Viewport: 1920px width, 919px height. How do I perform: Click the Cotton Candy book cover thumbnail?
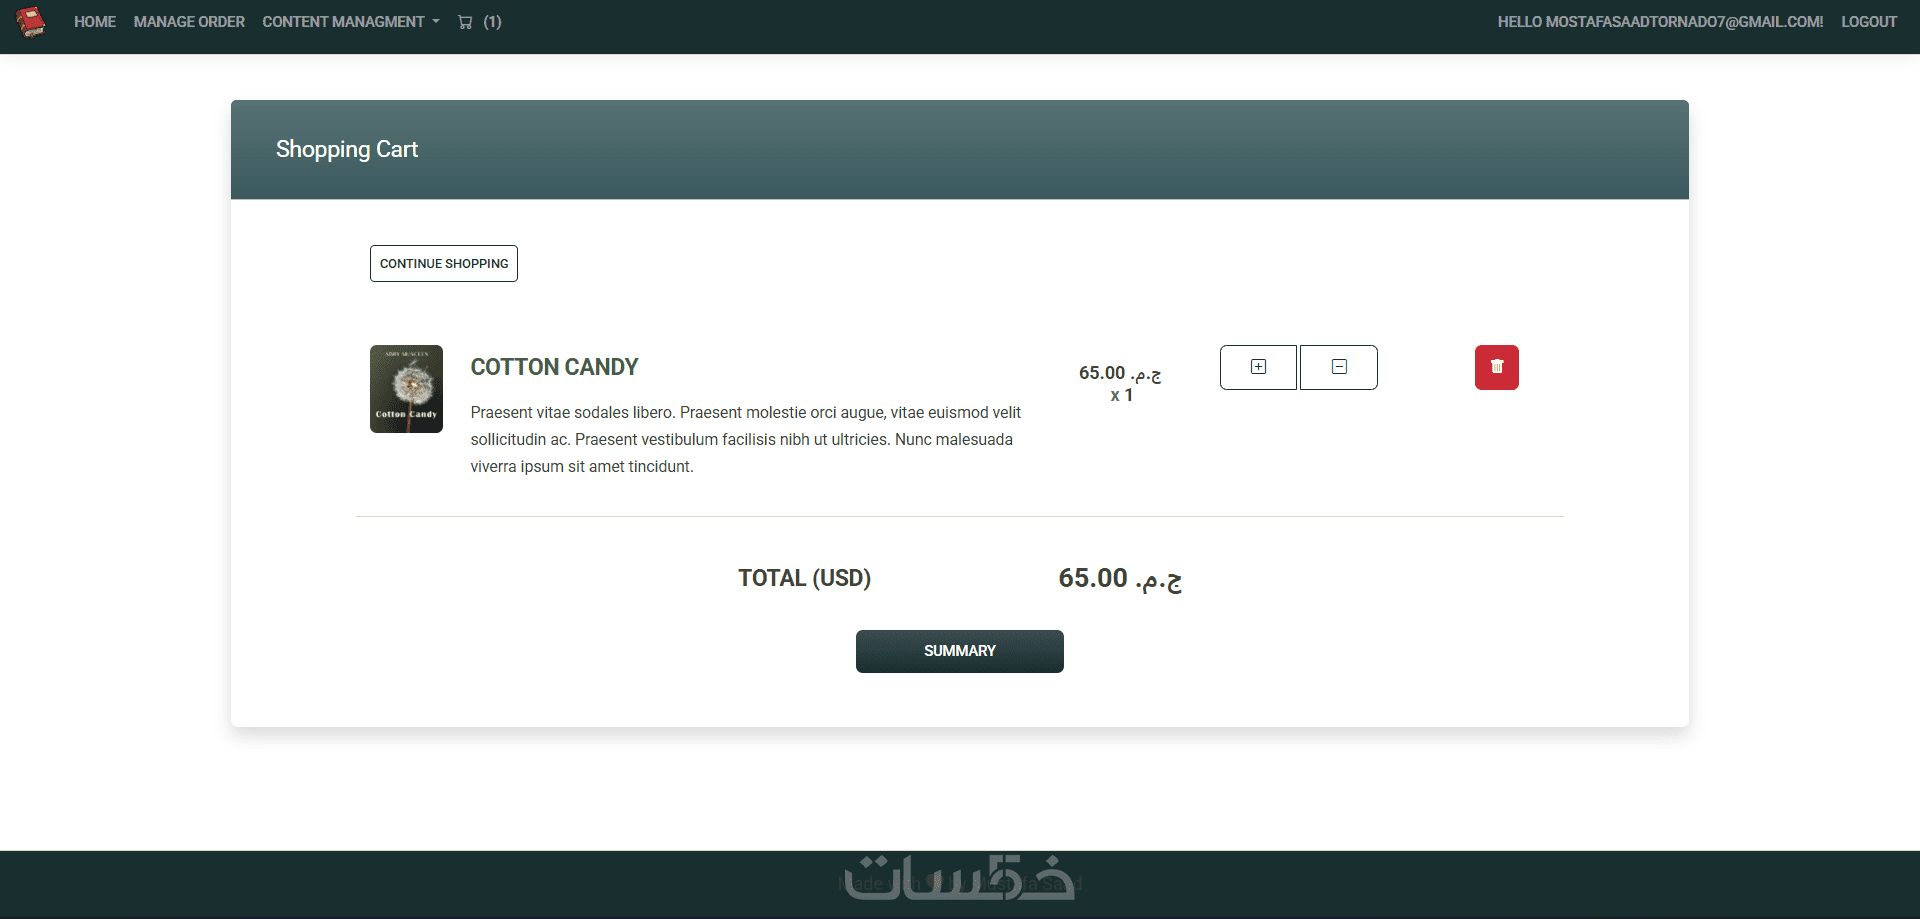(406, 389)
